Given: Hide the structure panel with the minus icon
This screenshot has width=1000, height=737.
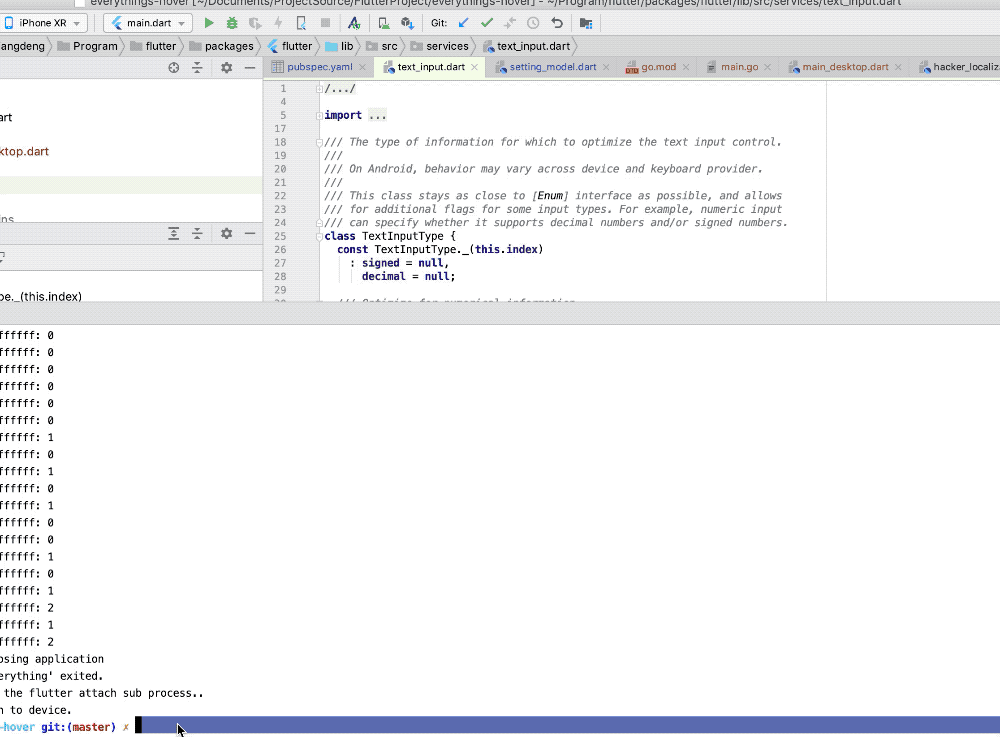Looking at the screenshot, I should 250,233.
